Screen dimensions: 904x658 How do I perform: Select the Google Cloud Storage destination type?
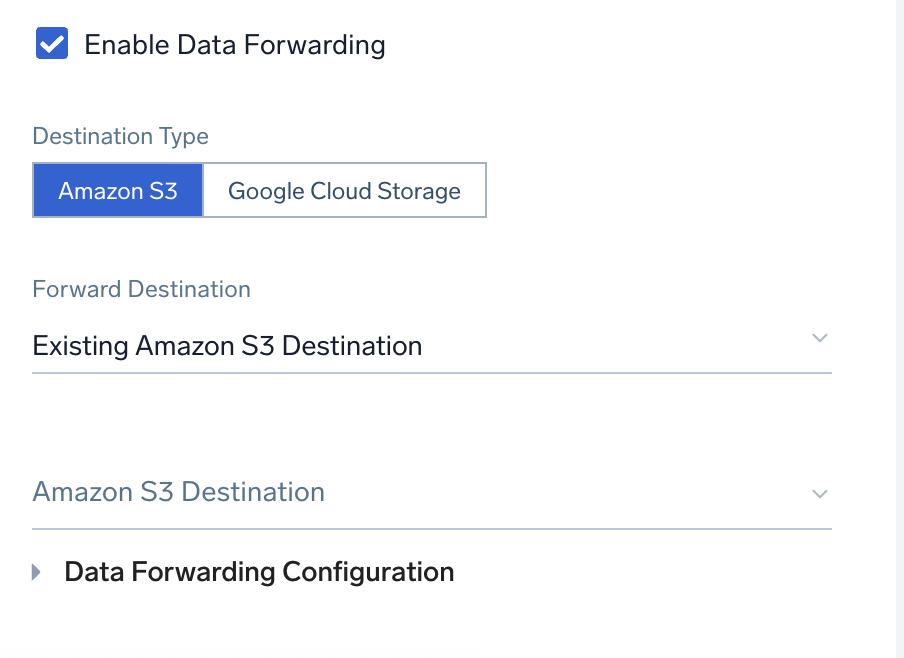[344, 190]
